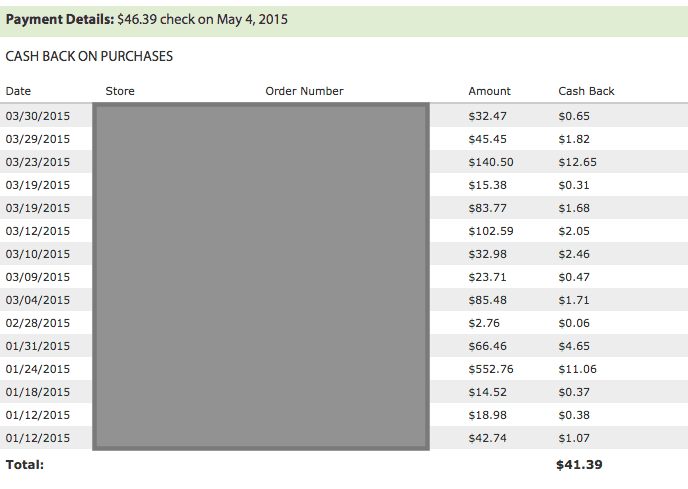Select the date 03/23/2015
The height and width of the screenshot is (489, 688).
[x=38, y=162]
